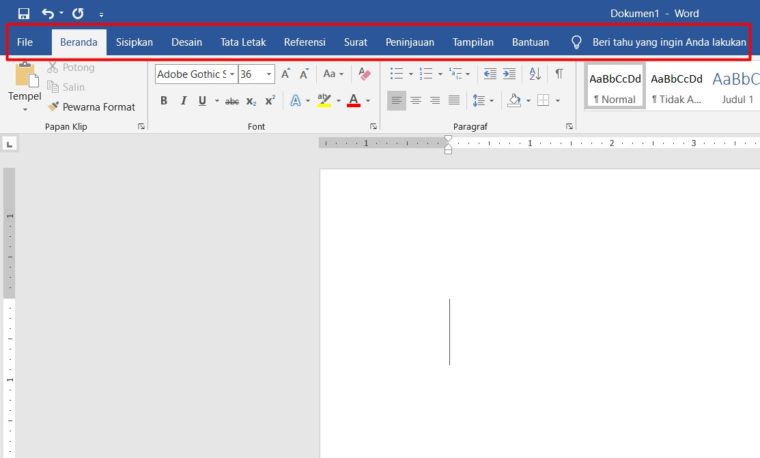Click the Redo/Repeat icon
The height and width of the screenshot is (458, 760).
[x=78, y=14]
